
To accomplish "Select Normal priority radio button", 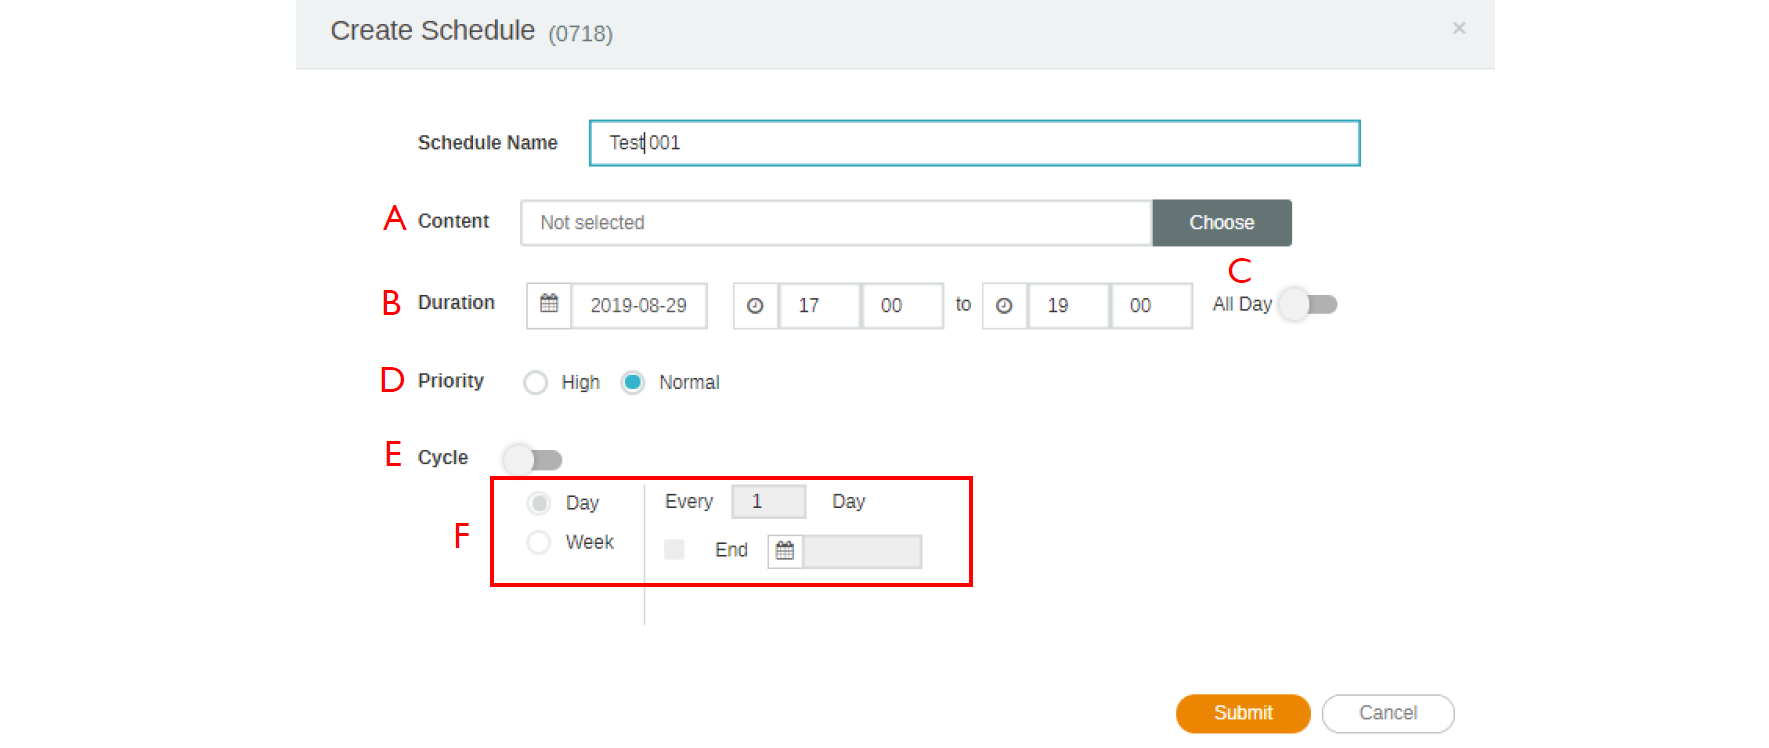I will point(633,383).
